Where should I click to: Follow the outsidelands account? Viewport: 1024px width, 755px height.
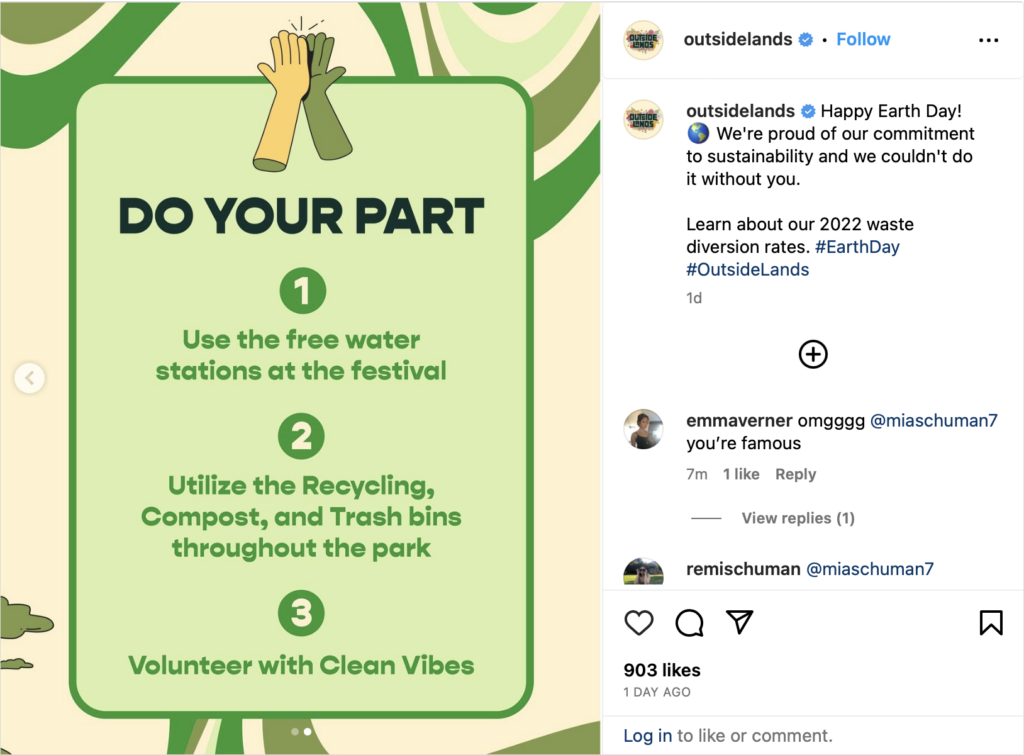(x=863, y=40)
